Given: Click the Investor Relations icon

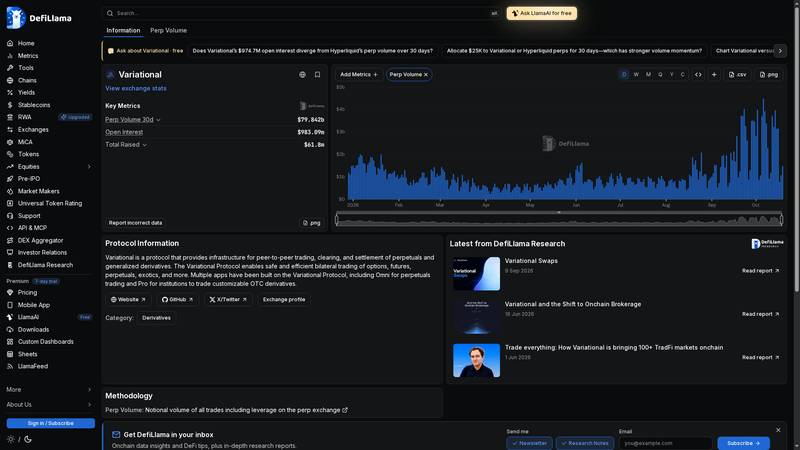Looking at the screenshot, I should coord(10,253).
